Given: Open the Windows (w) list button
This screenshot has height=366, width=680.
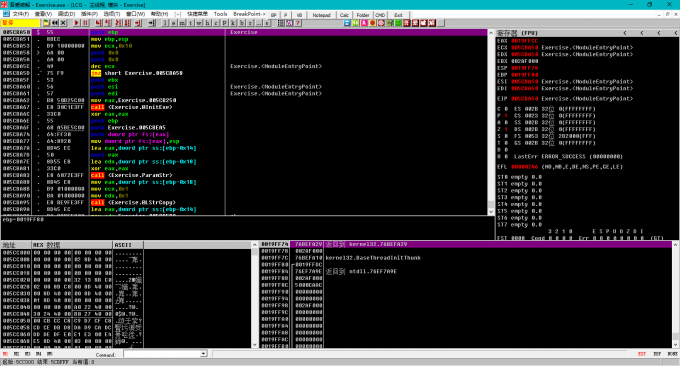Looking at the screenshot, I should click(199, 23).
